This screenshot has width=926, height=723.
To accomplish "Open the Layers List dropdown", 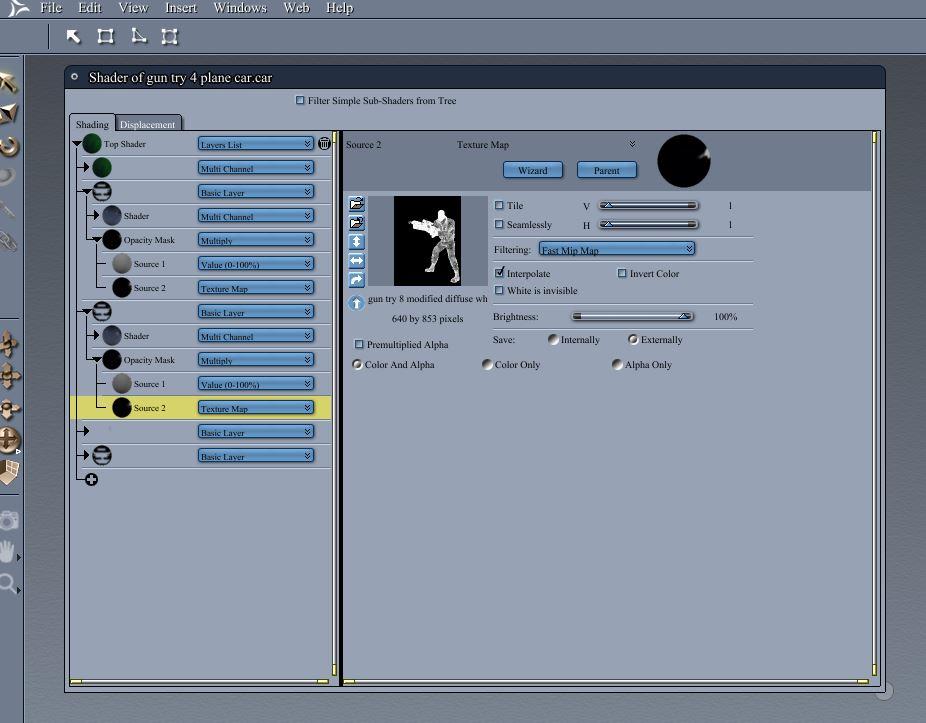I will point(255,144).
